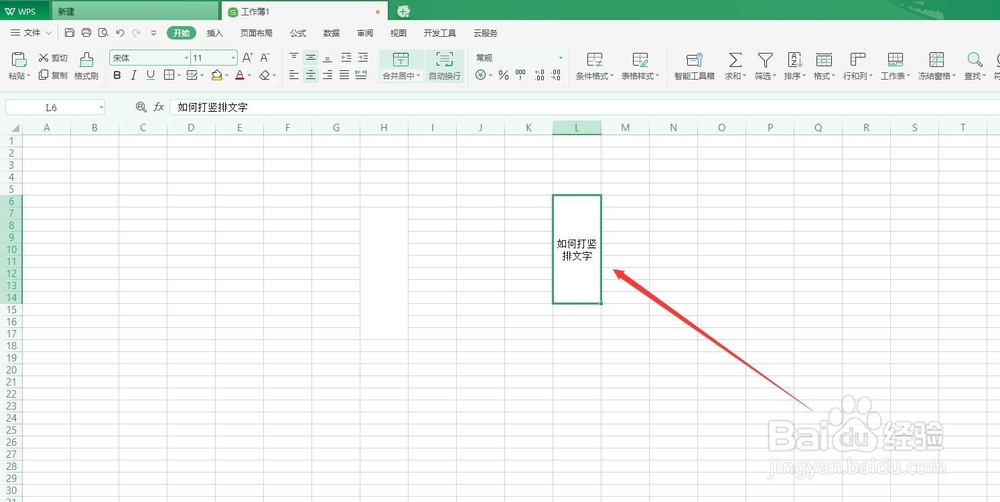Click the Justify alignment icon
The width and height of the screenshot is (1000, 502).
tap(344, 75)
